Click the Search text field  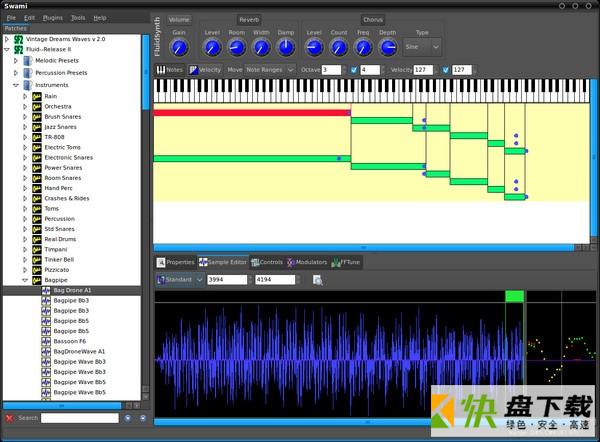click(x=80, y=418)
